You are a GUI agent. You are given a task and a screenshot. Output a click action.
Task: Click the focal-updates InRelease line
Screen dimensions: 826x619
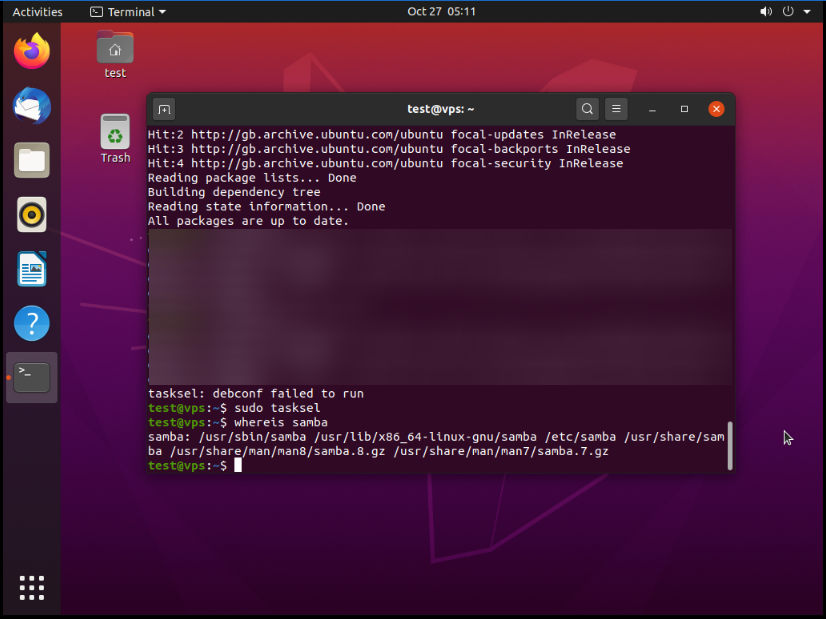point(382,135)
